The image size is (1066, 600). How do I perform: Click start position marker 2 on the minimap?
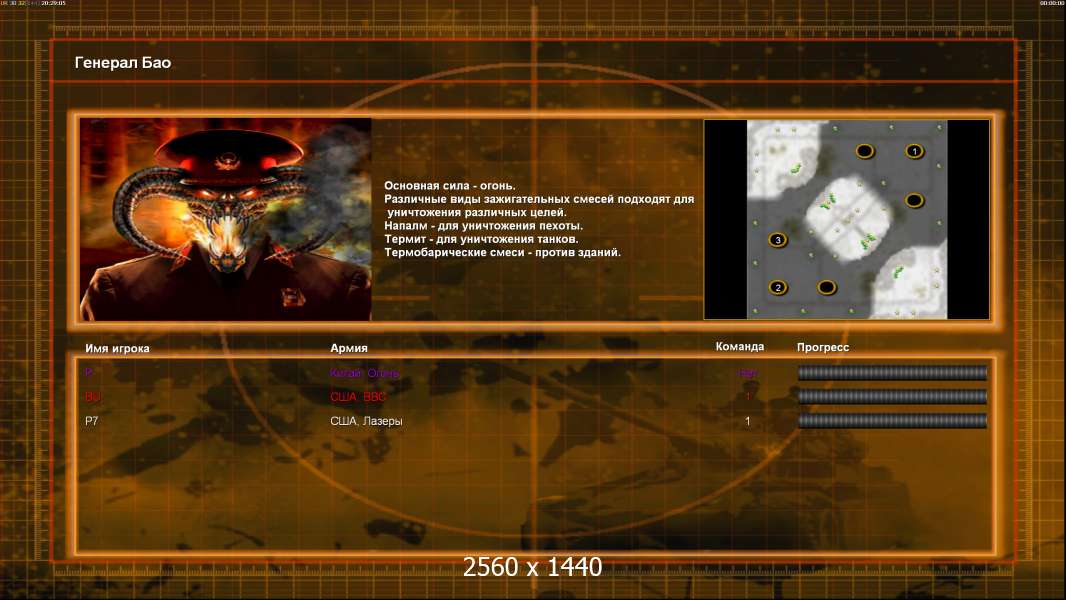778,287
